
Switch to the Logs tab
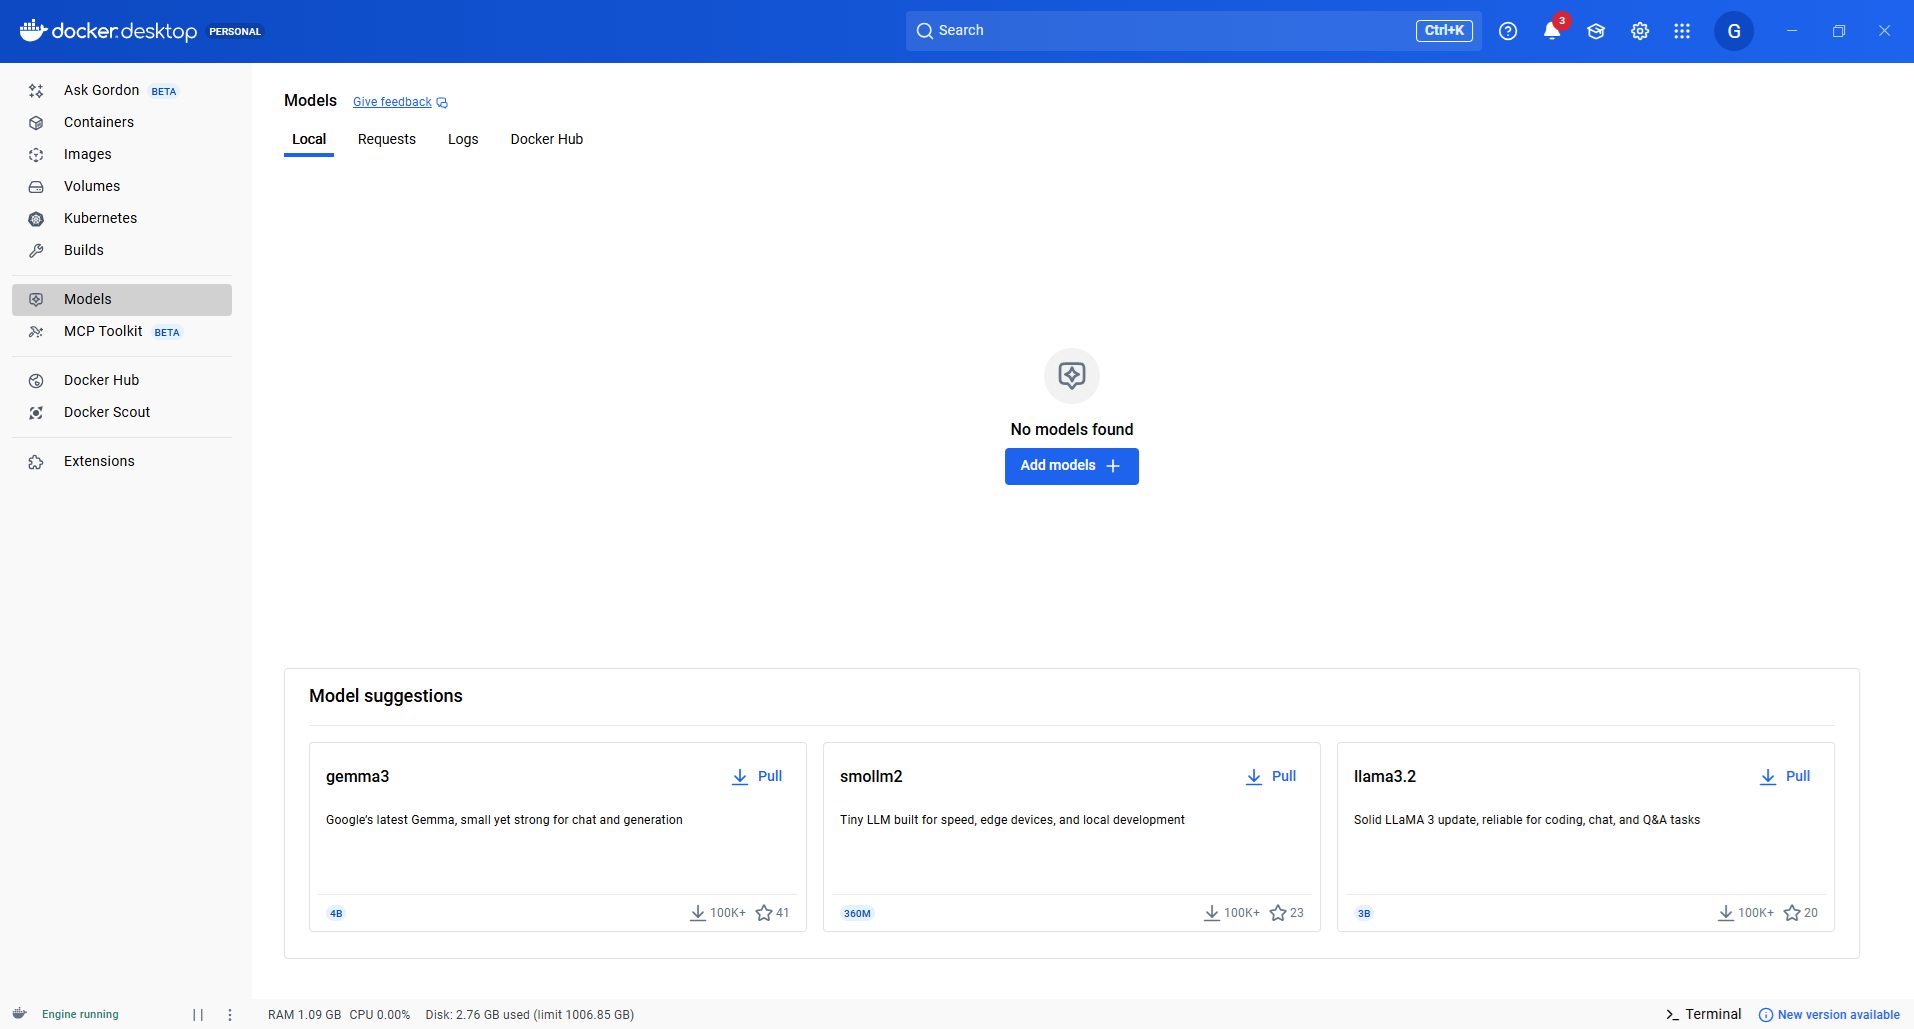pyautogui.click(x=463, y=140)
